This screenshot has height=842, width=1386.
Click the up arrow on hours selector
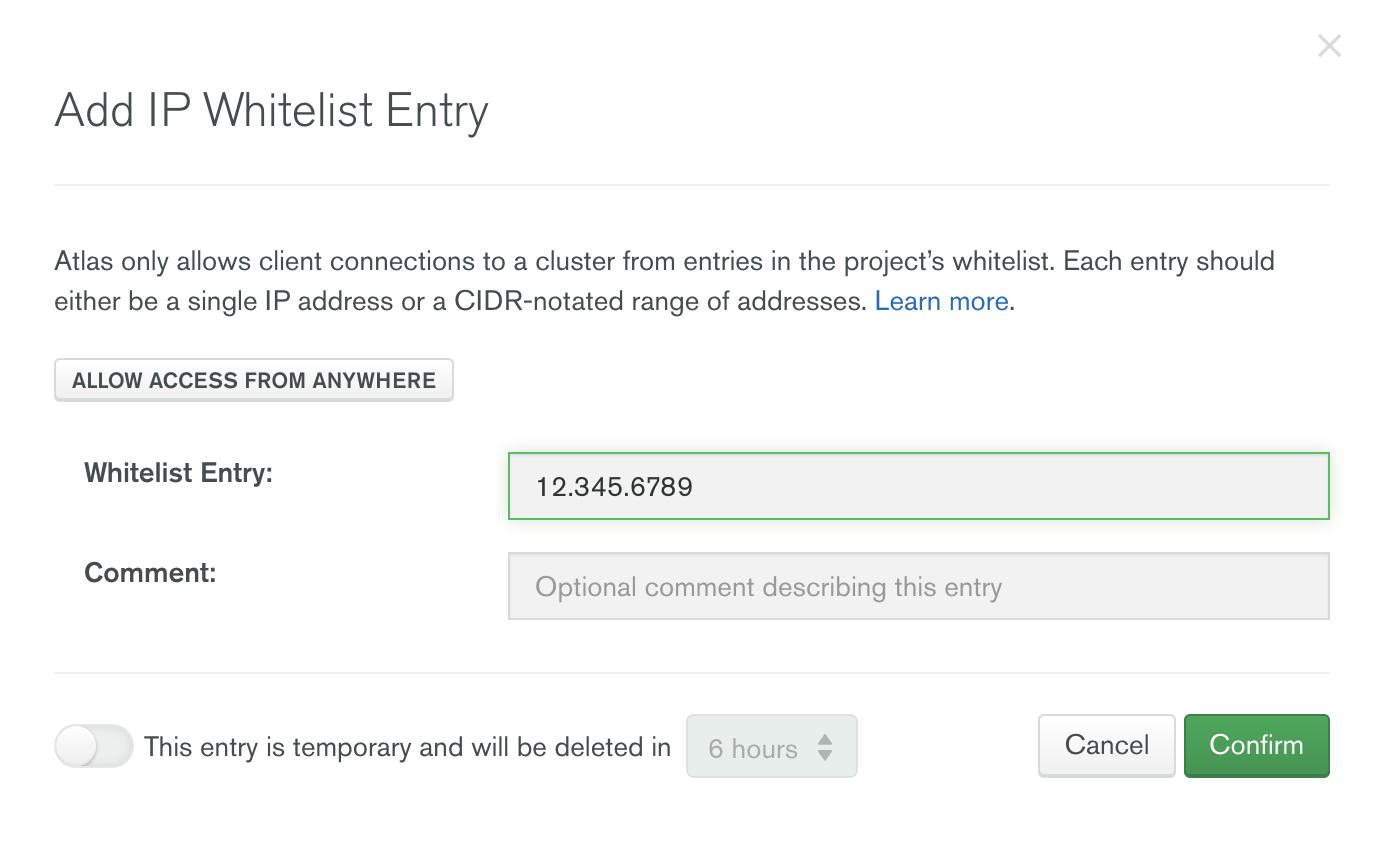click(825, 739)
